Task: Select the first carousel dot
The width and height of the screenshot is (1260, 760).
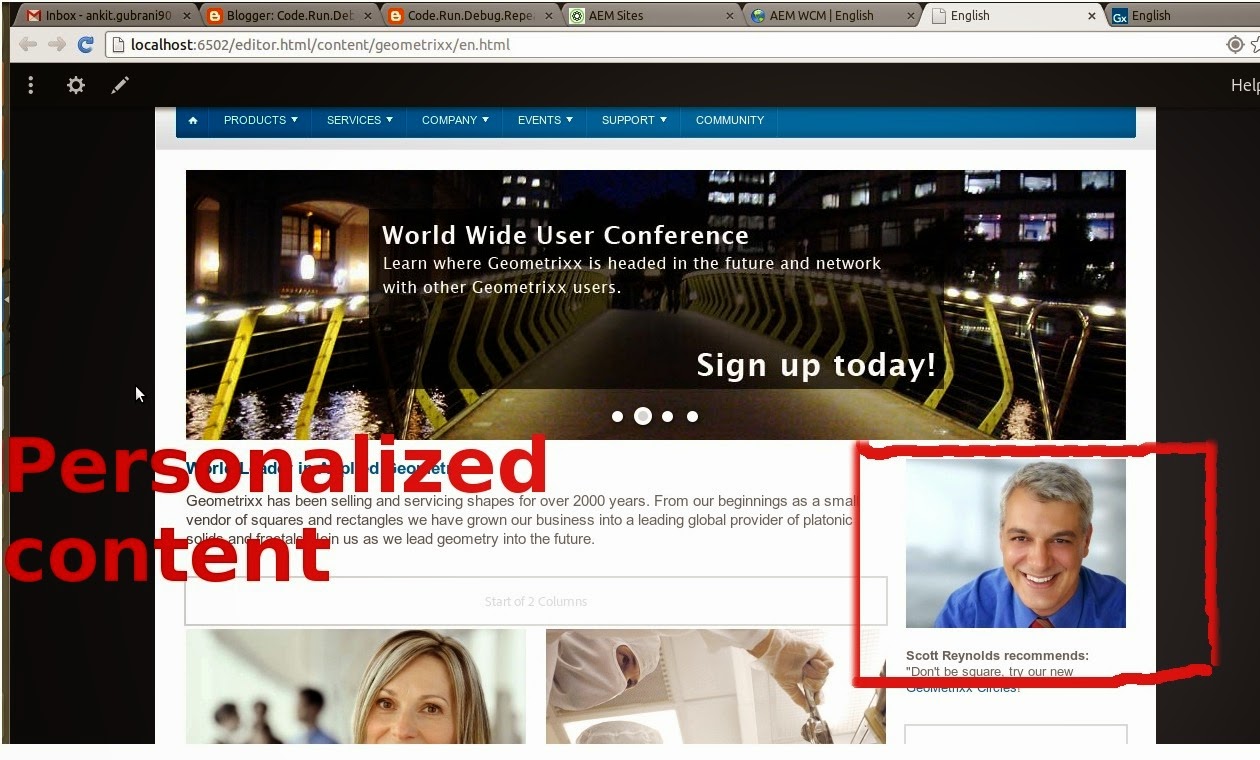Action: pos(618,416)
